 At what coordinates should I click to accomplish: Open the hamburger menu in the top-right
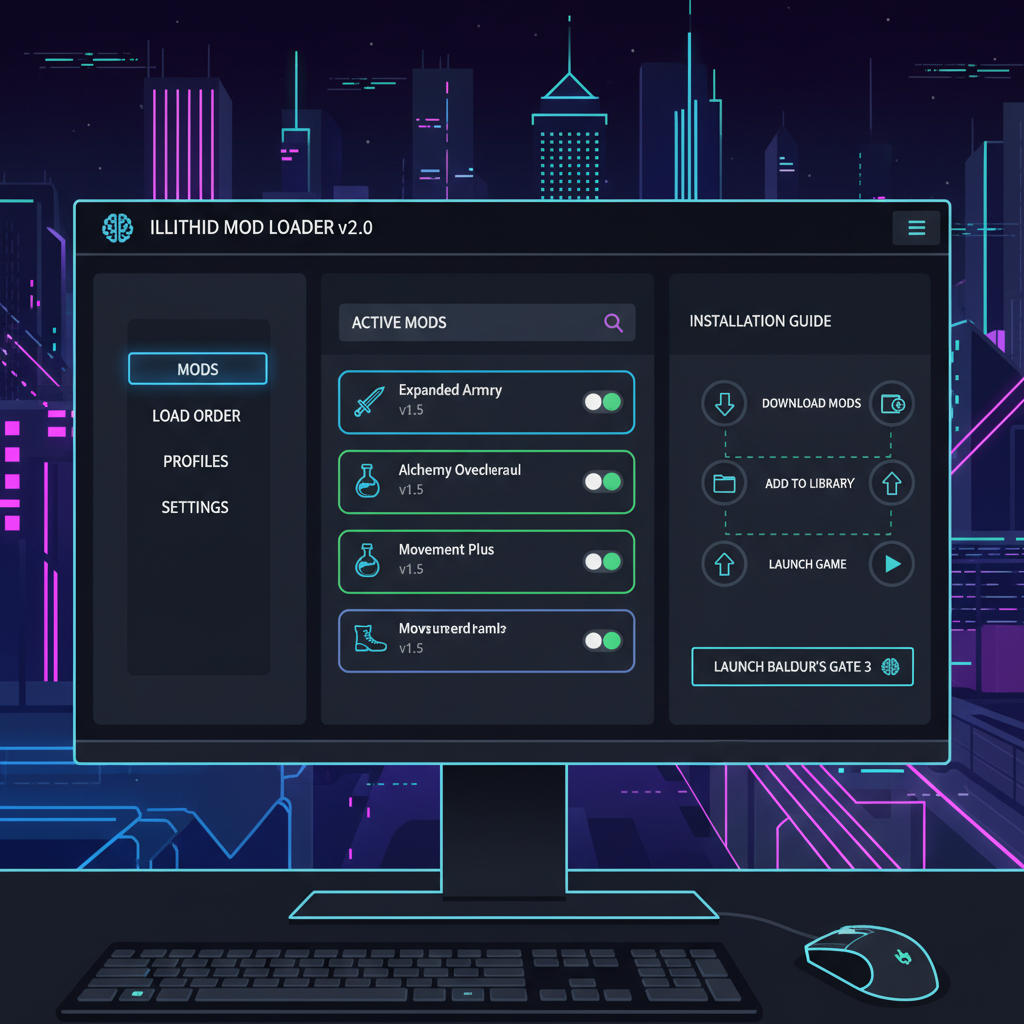[x=915, y=227]
